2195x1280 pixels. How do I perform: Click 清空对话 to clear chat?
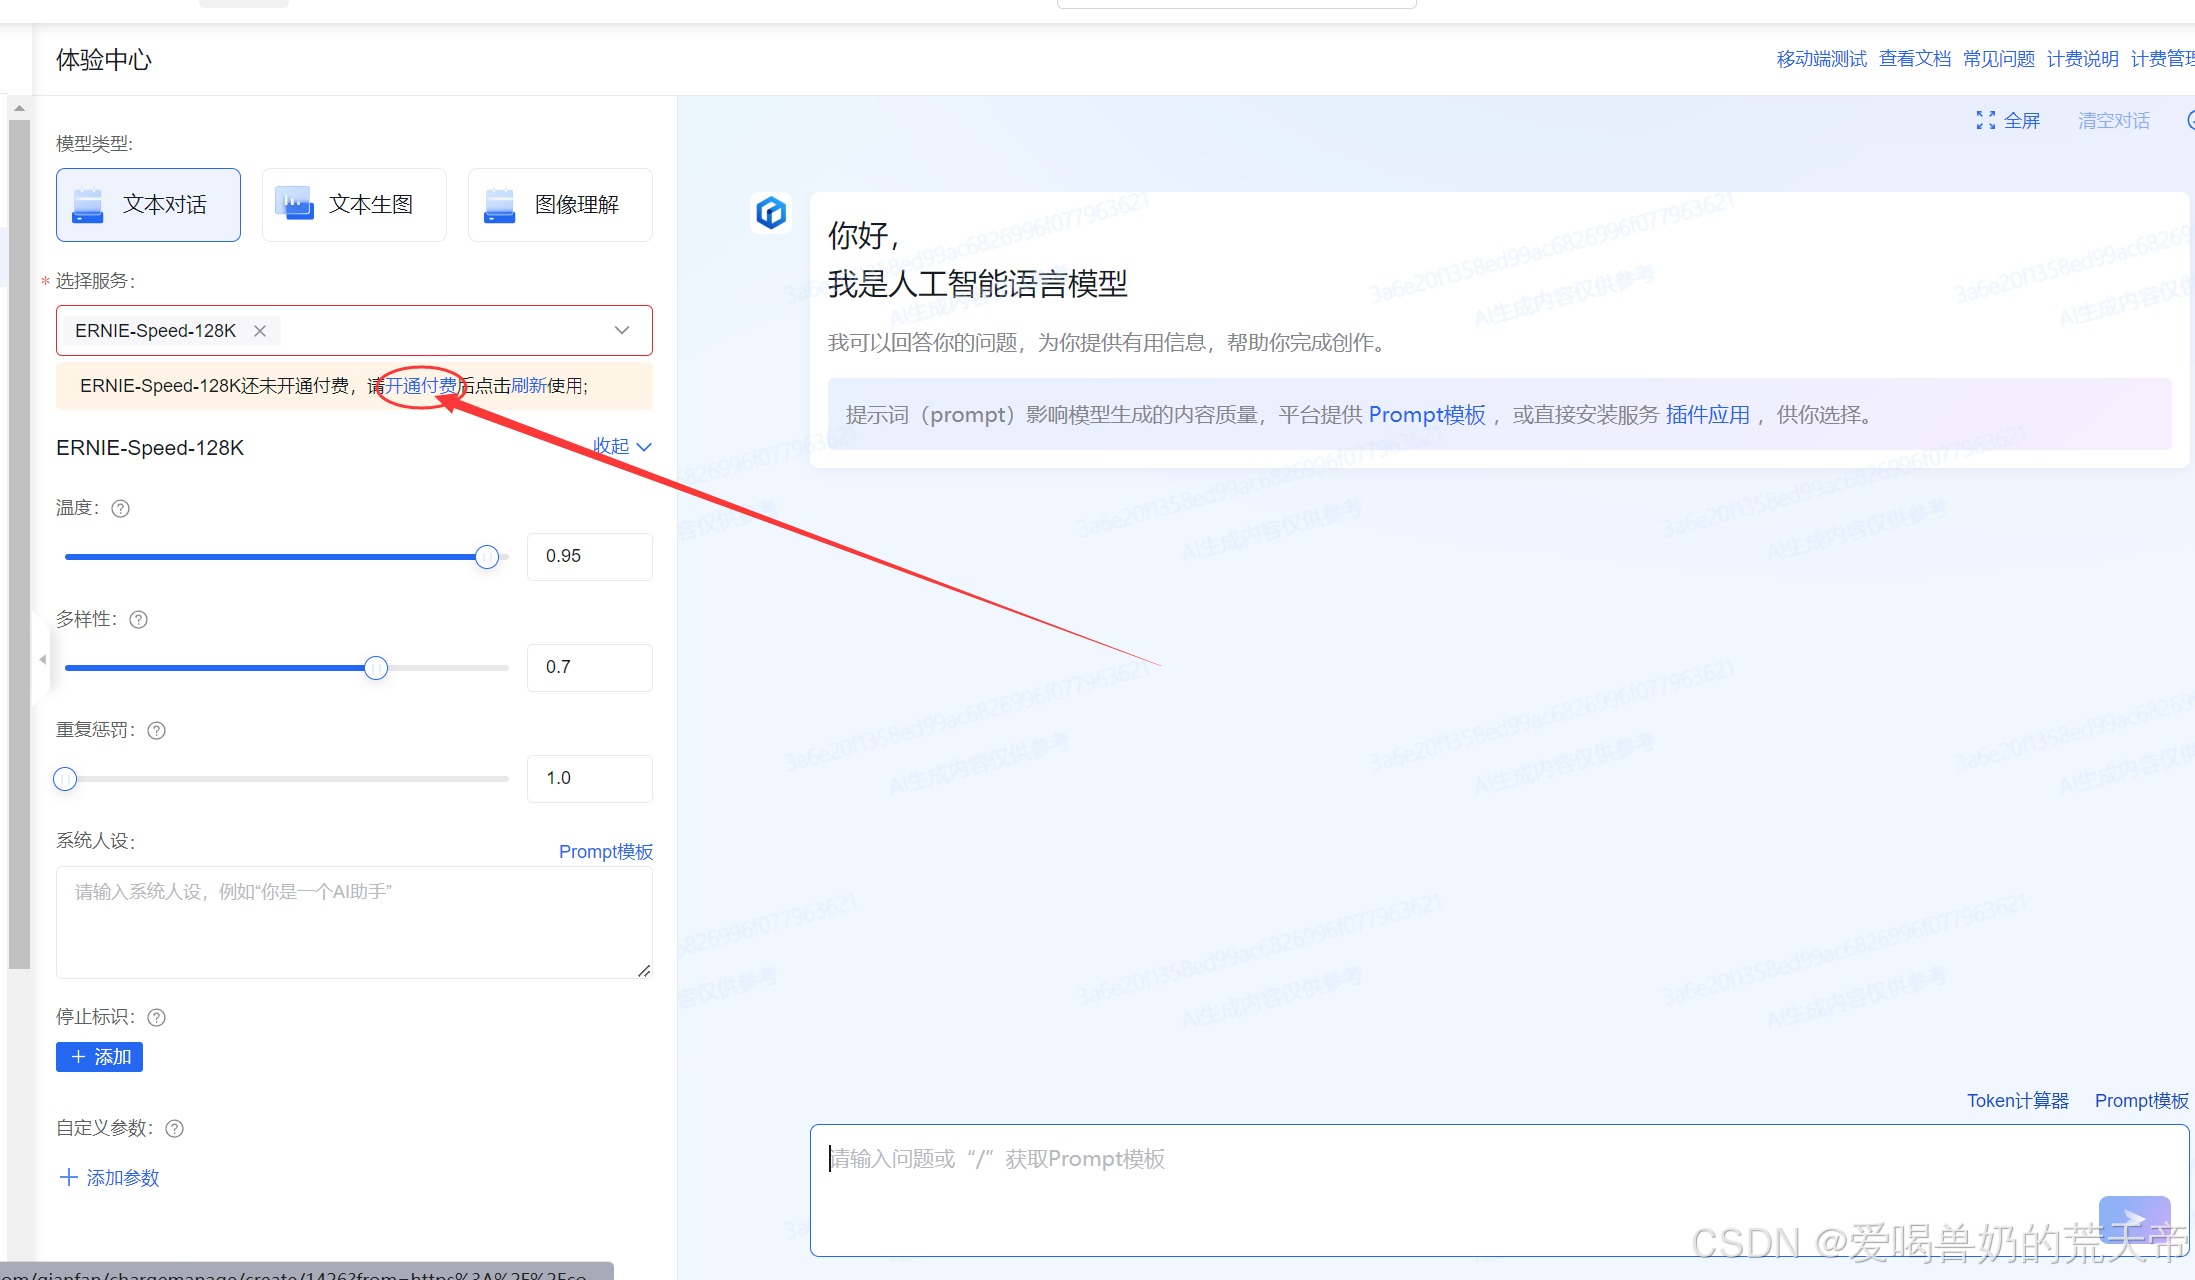tap(2114, 121)
